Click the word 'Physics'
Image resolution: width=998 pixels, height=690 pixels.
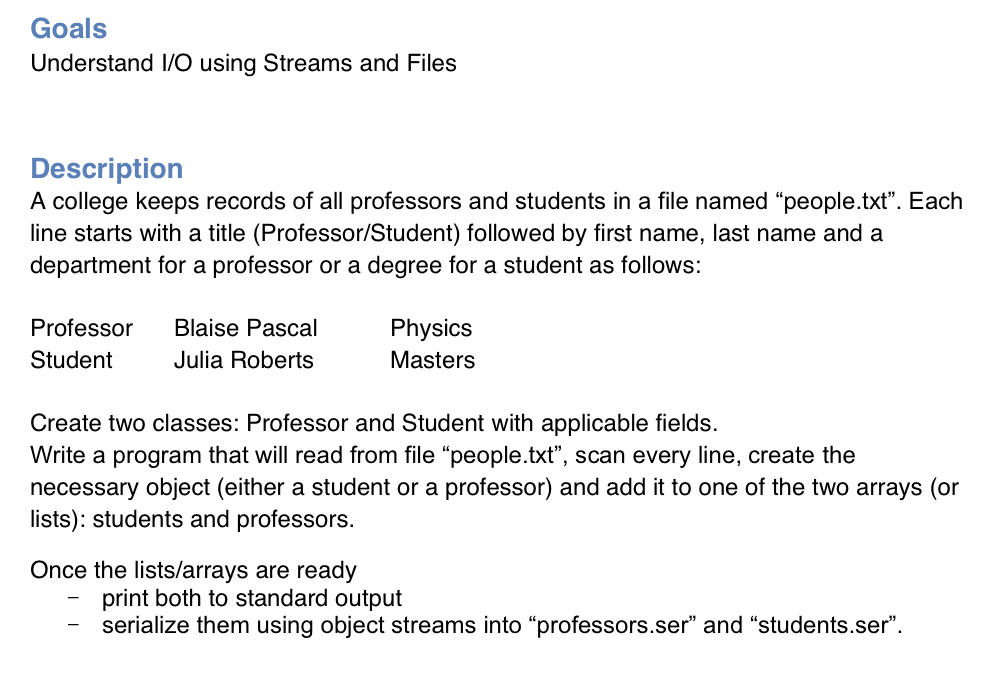431,328
